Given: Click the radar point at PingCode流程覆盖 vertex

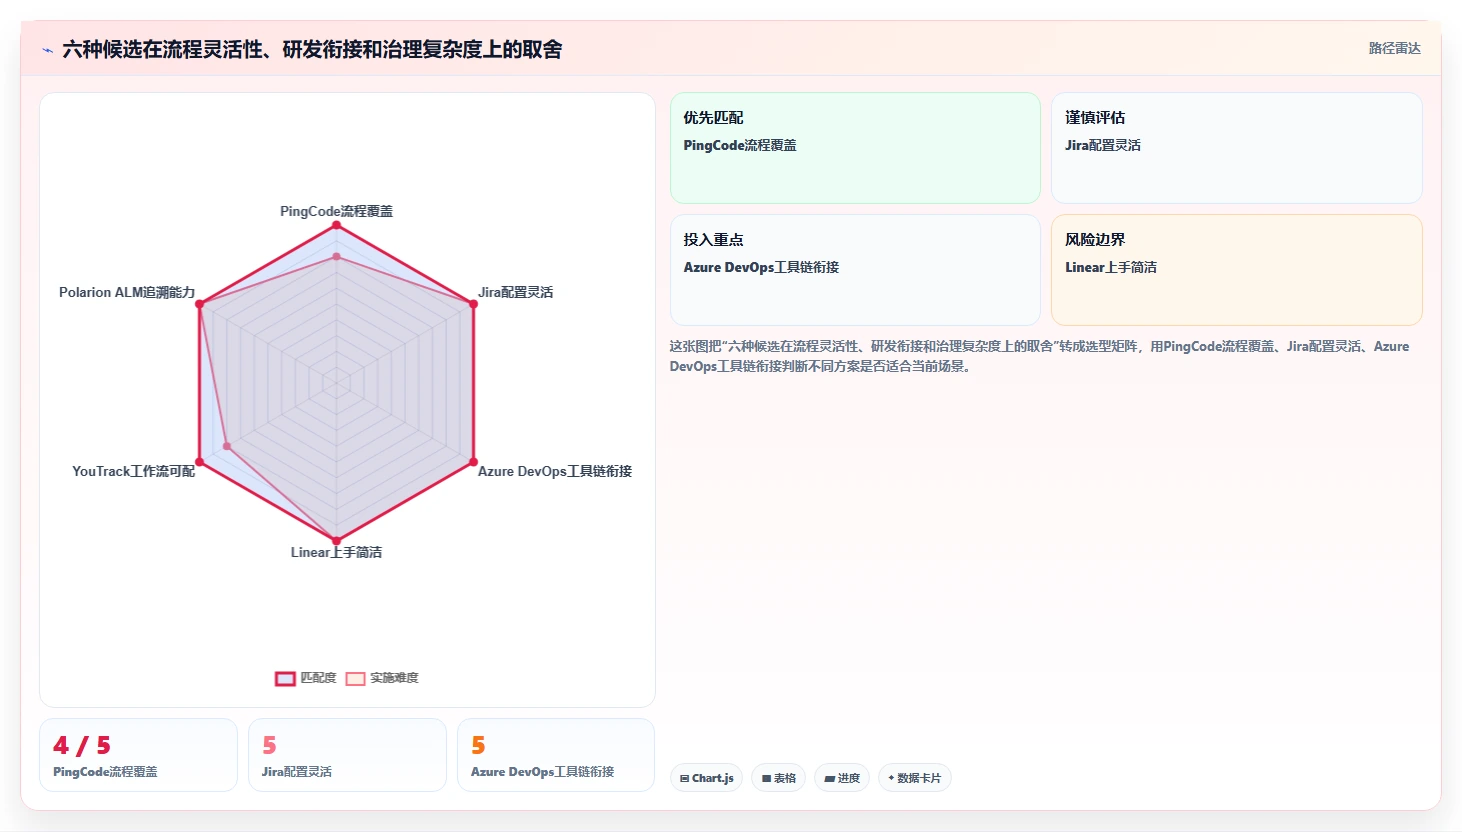Looking at the screenshot, I should tap(336, 225).
